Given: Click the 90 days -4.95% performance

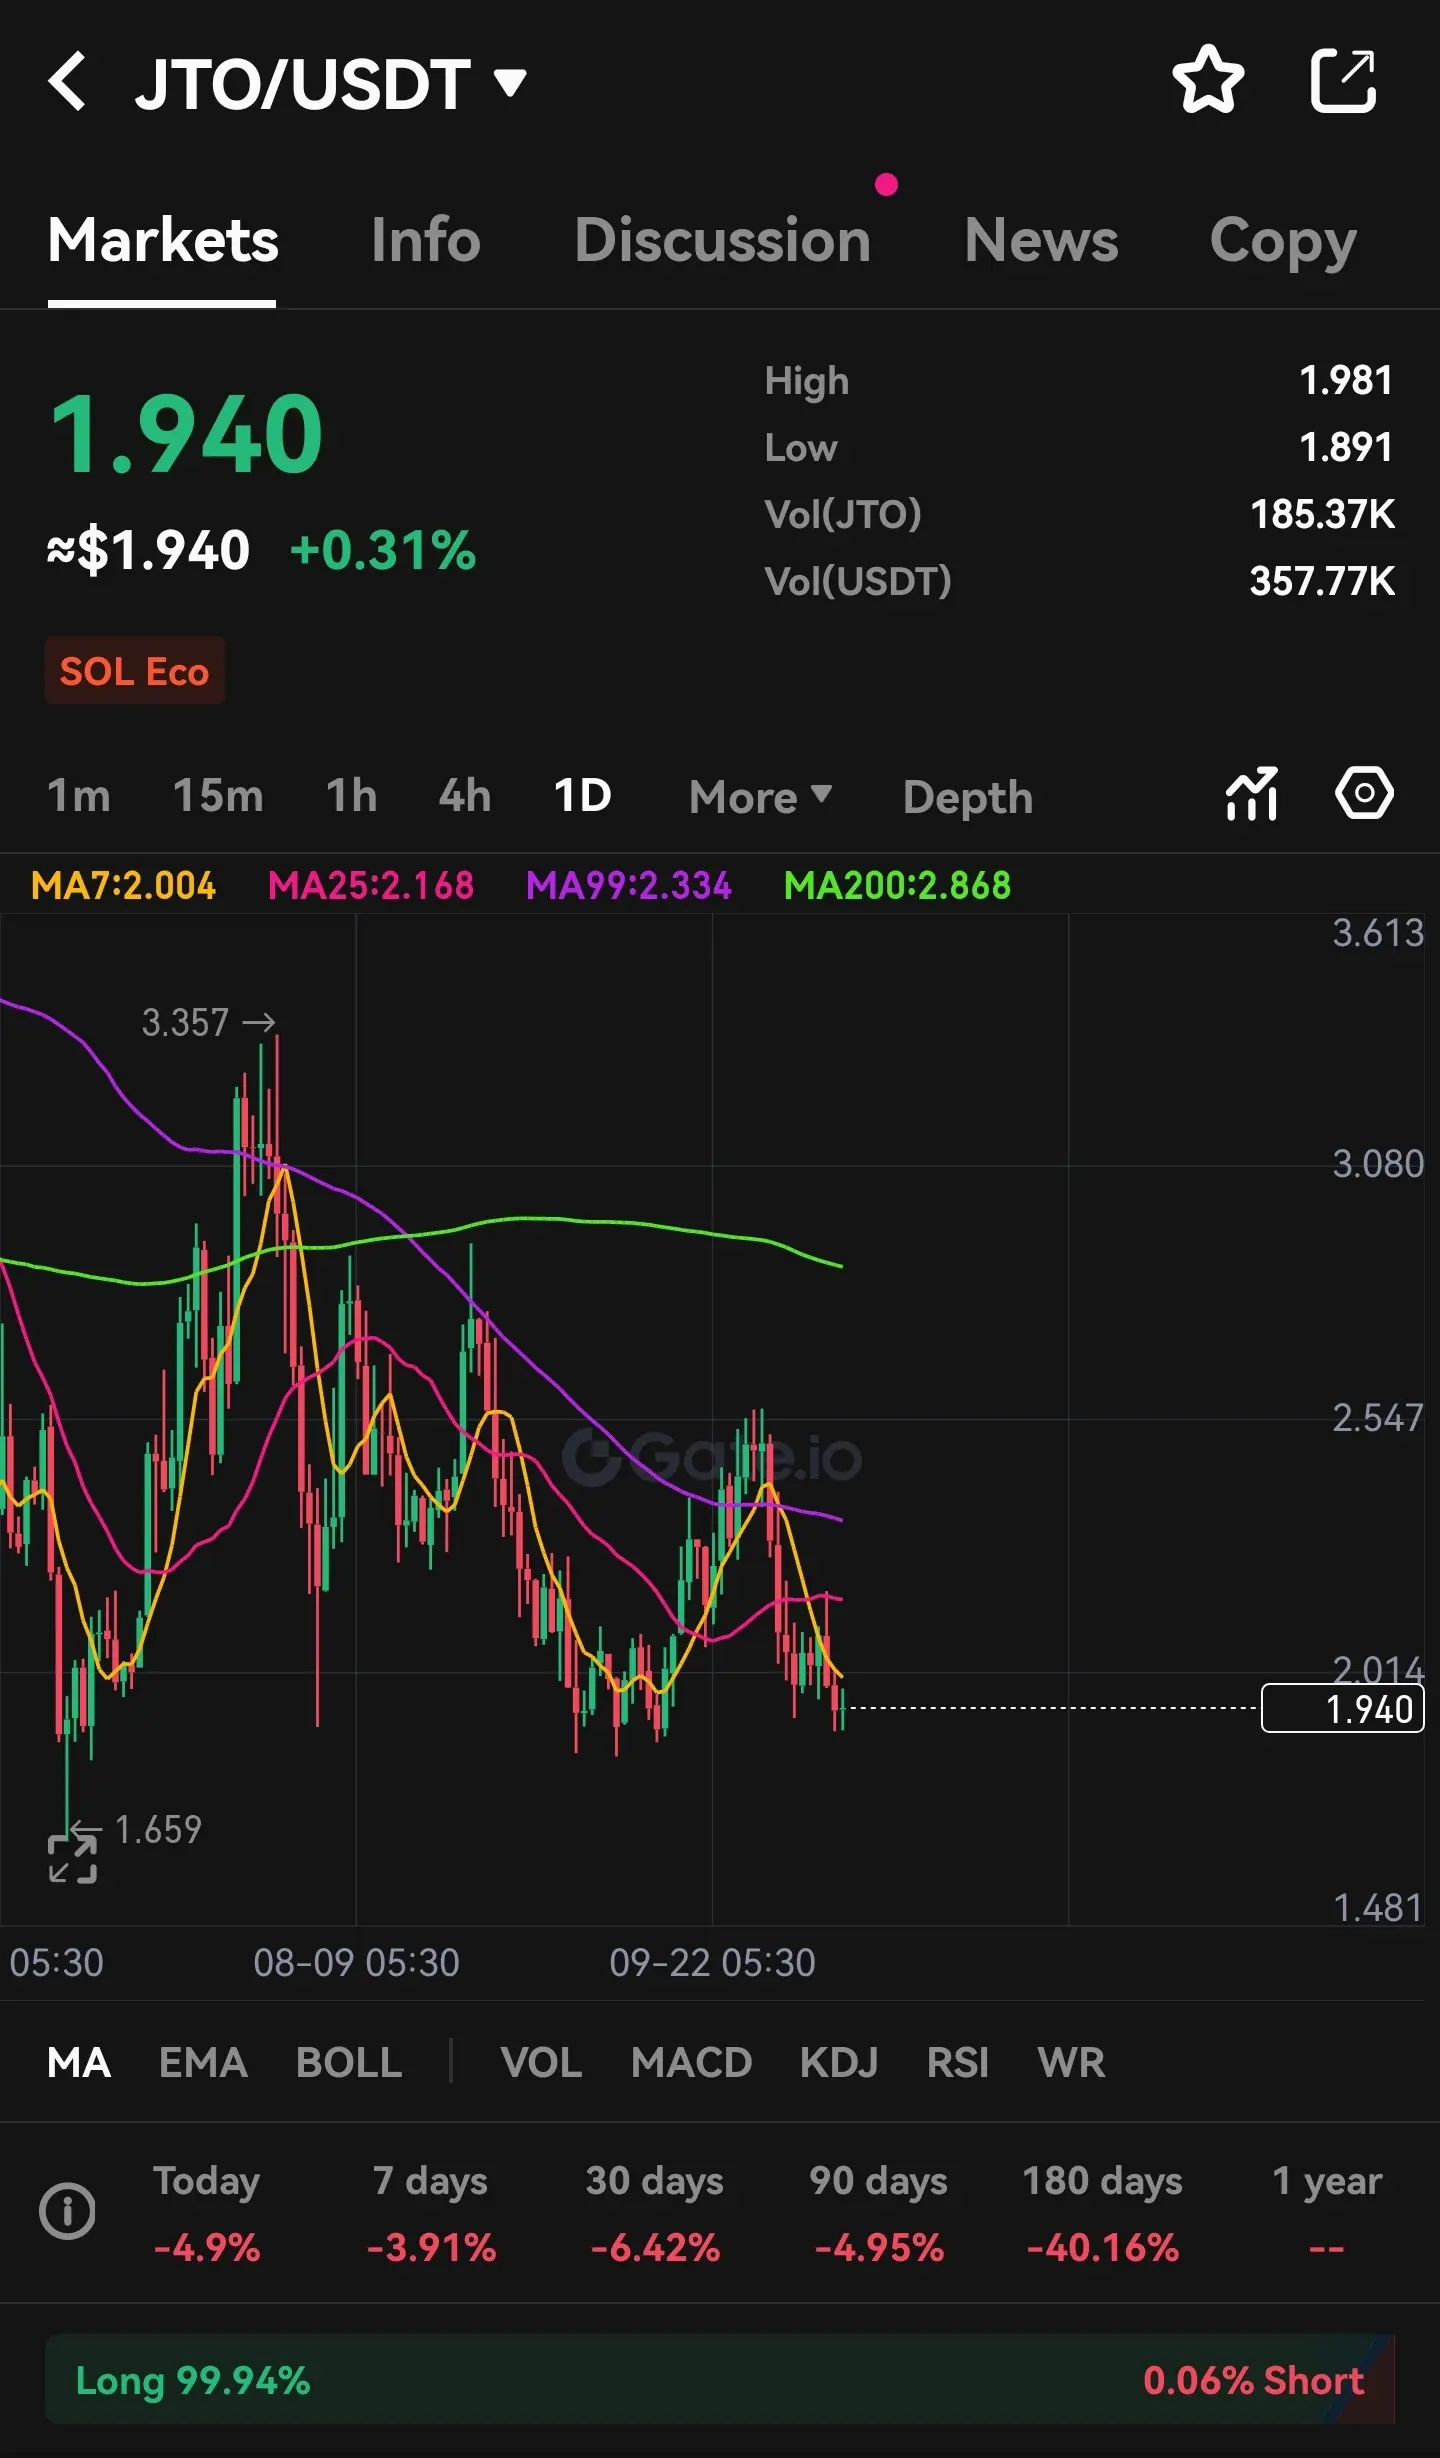Looking at the screenshot, I should [879, 2213].
